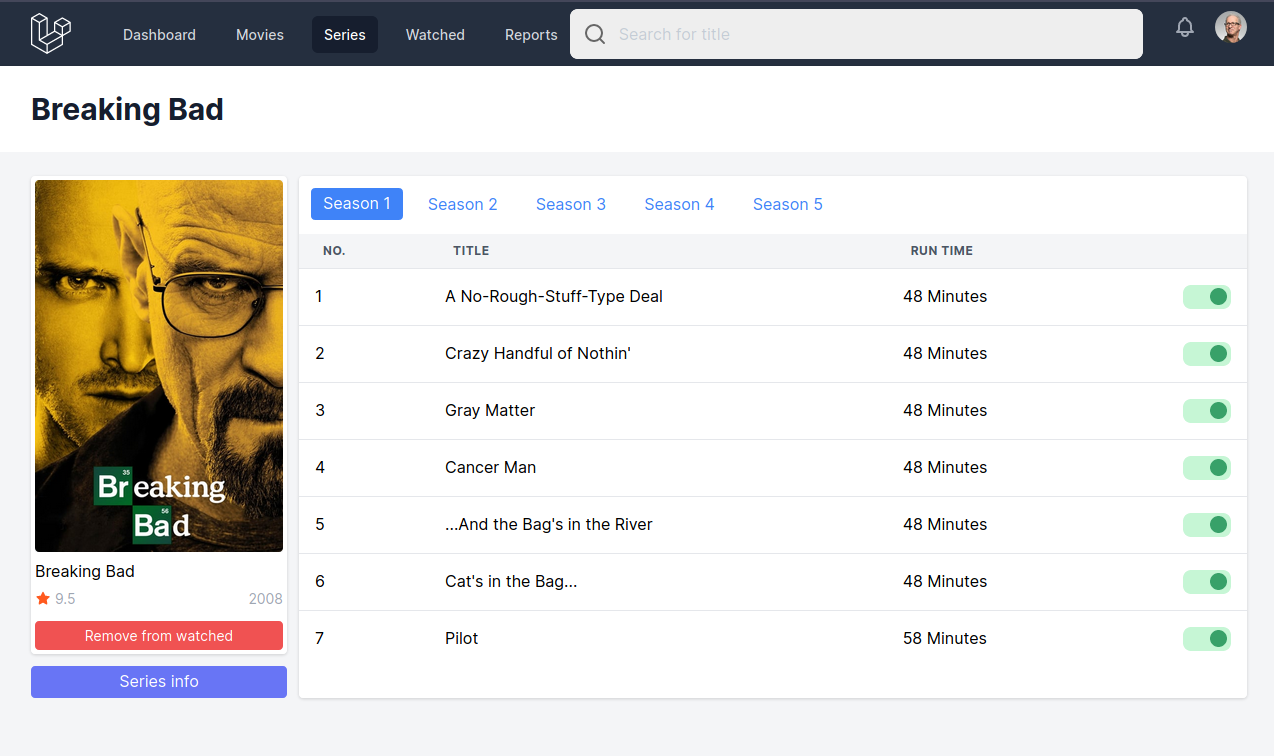Open the Reports nav item
The width and height of the screenshot is (1274, 756).
531,35
